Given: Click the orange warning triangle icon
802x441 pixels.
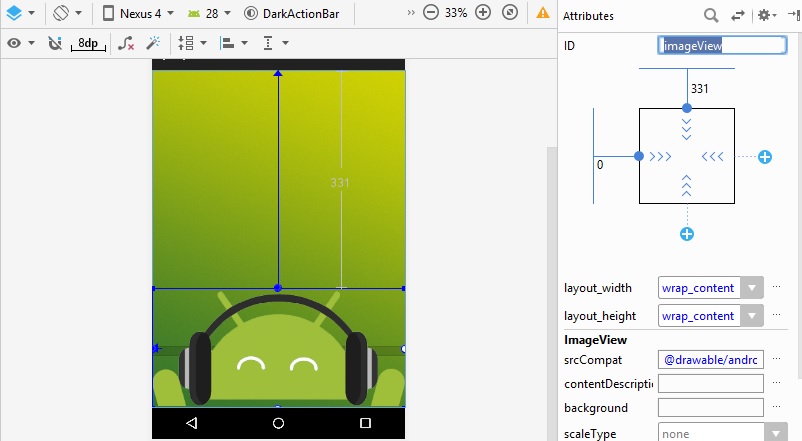Looking at the screenshot, I should [x=542, y=14].
